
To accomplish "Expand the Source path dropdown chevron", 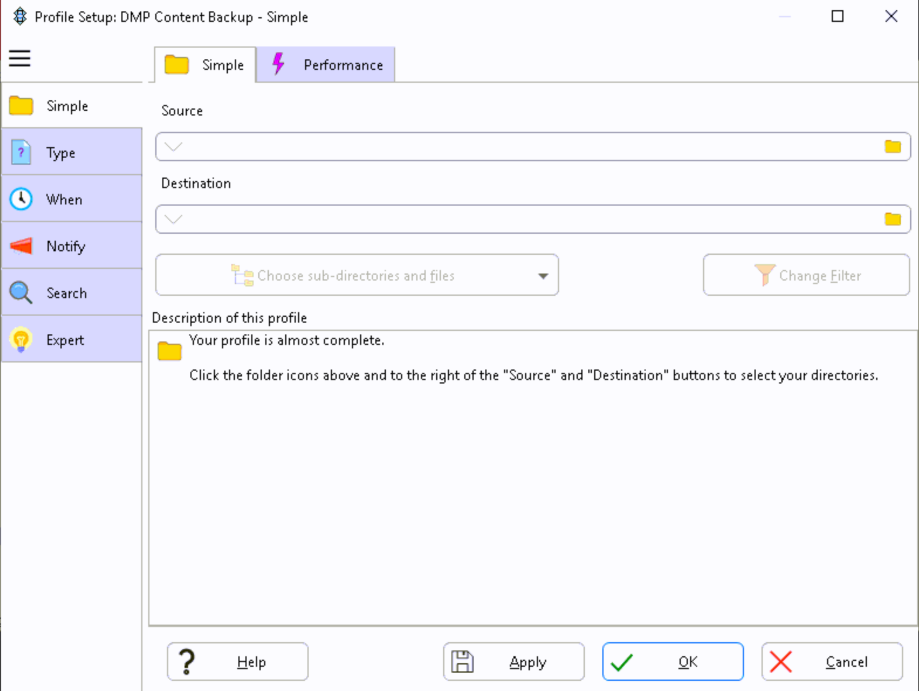I will coord(174,147).
